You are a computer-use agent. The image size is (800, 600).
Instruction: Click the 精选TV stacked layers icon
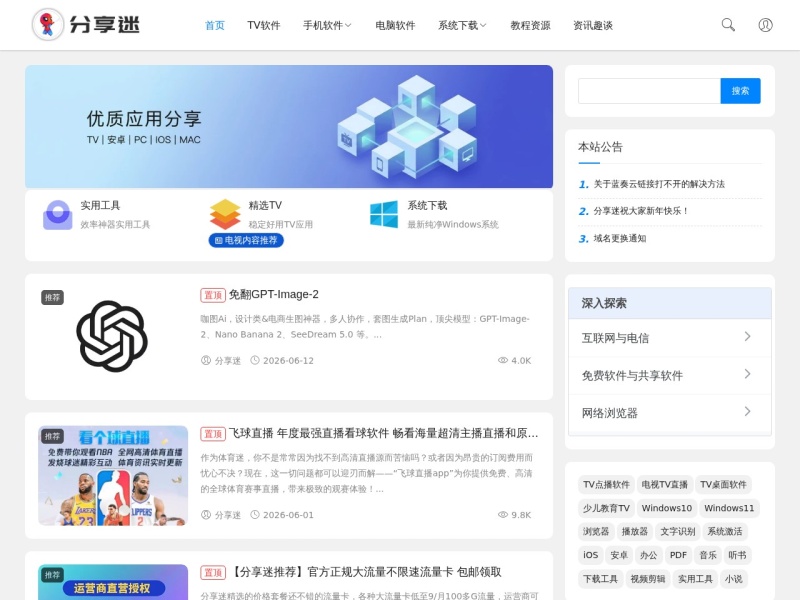225,214
